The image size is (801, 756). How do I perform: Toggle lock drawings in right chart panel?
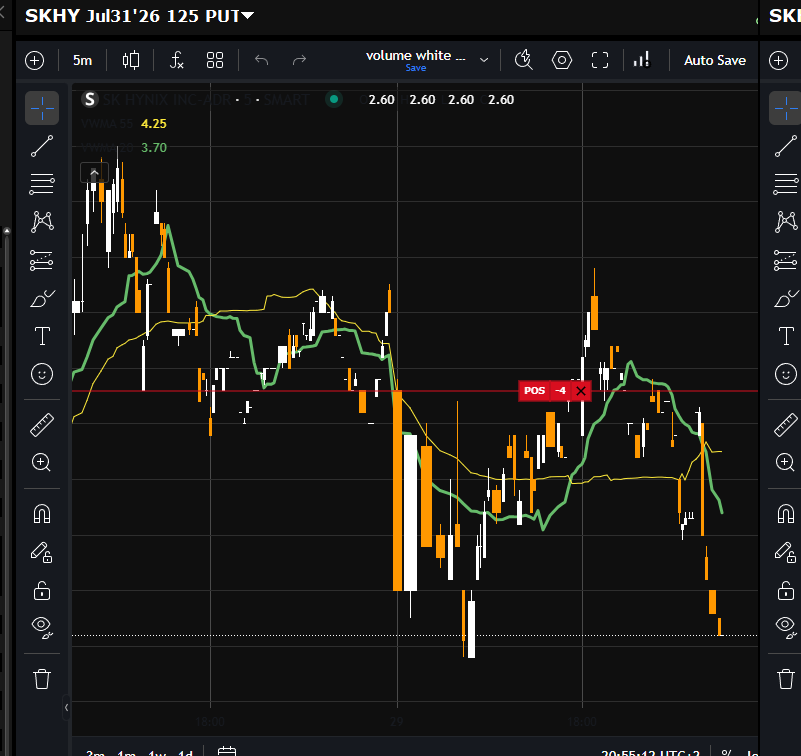tap(786, 590)
